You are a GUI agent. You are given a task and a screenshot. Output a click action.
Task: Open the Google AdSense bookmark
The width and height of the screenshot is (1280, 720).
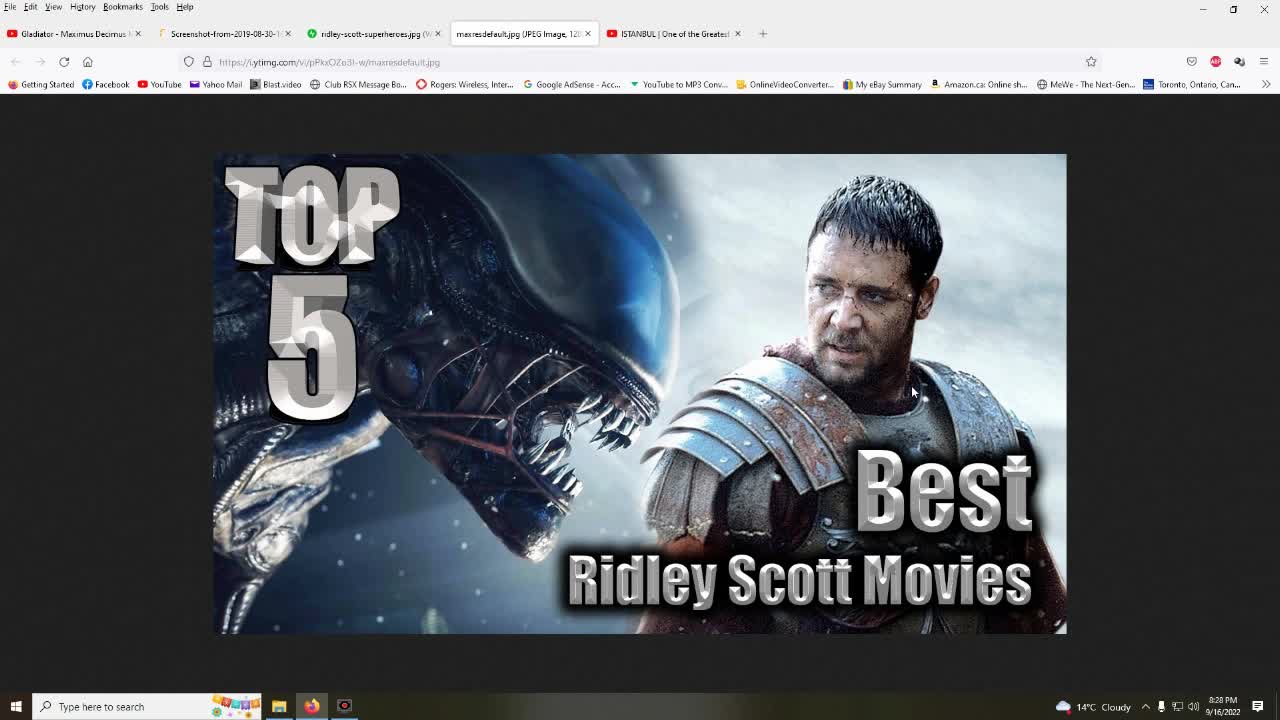click(572, 85)
